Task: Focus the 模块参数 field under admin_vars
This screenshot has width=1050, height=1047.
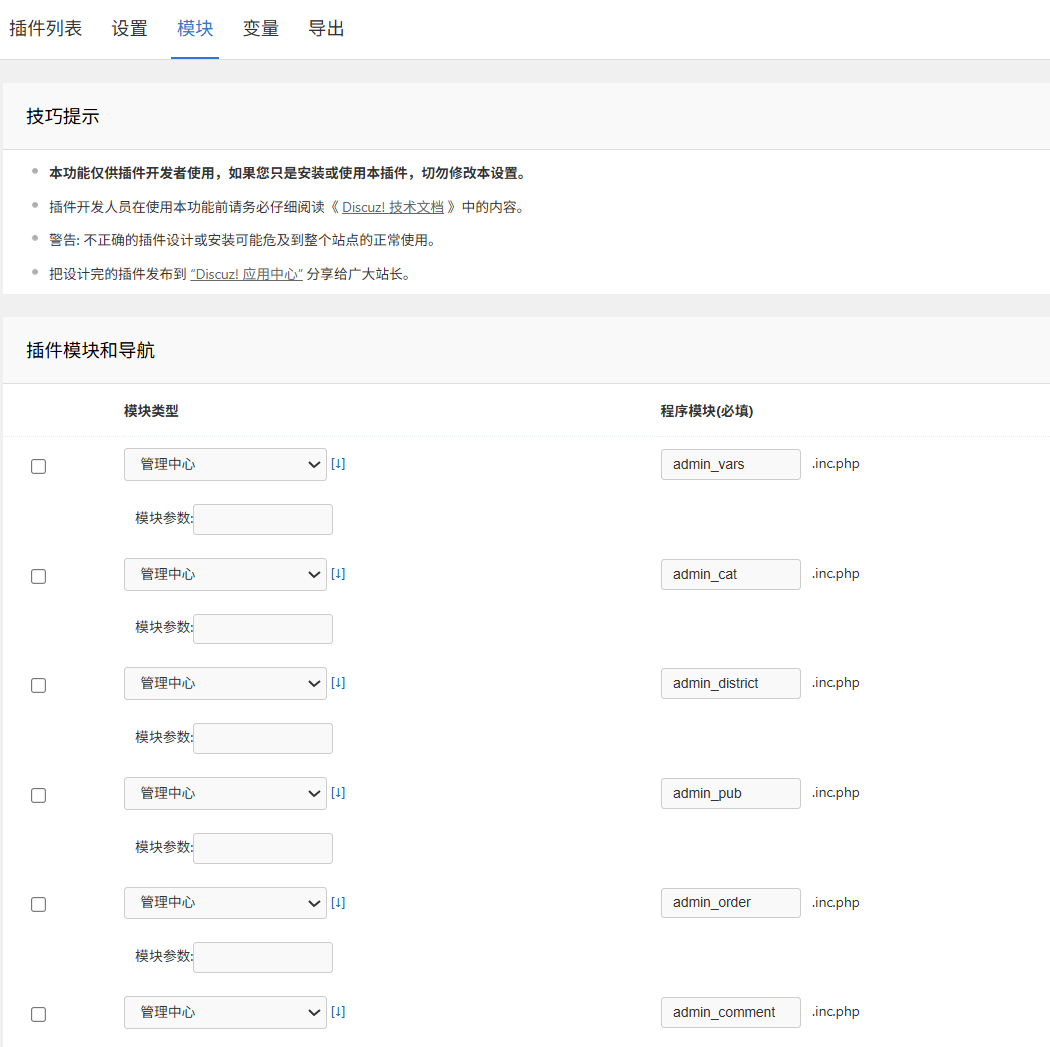Action: (263, 520)
